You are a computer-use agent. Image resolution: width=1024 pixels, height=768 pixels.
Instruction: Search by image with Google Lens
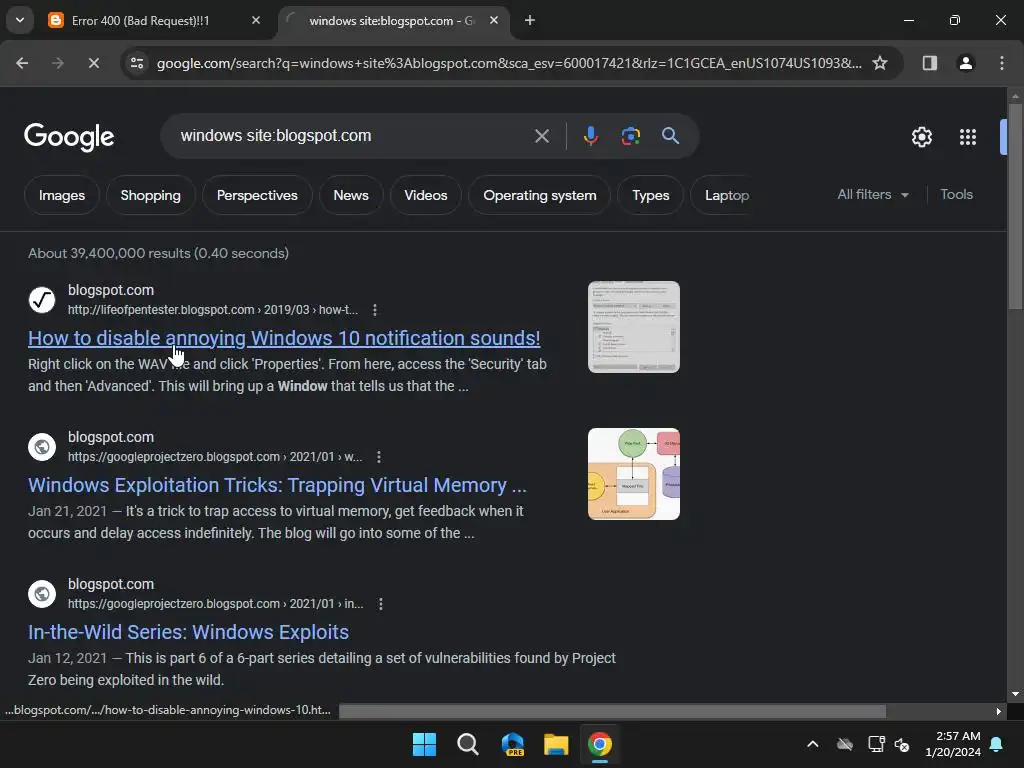630,136
